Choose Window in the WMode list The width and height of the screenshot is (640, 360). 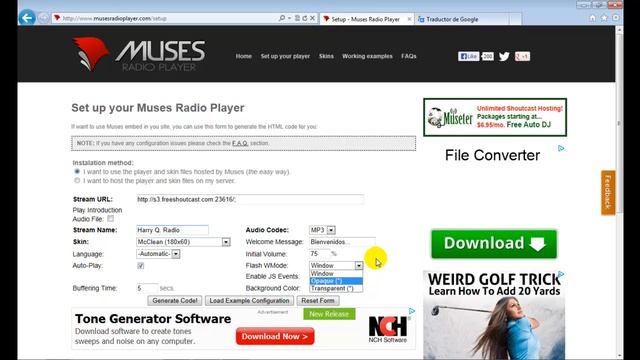coord(336,274)
